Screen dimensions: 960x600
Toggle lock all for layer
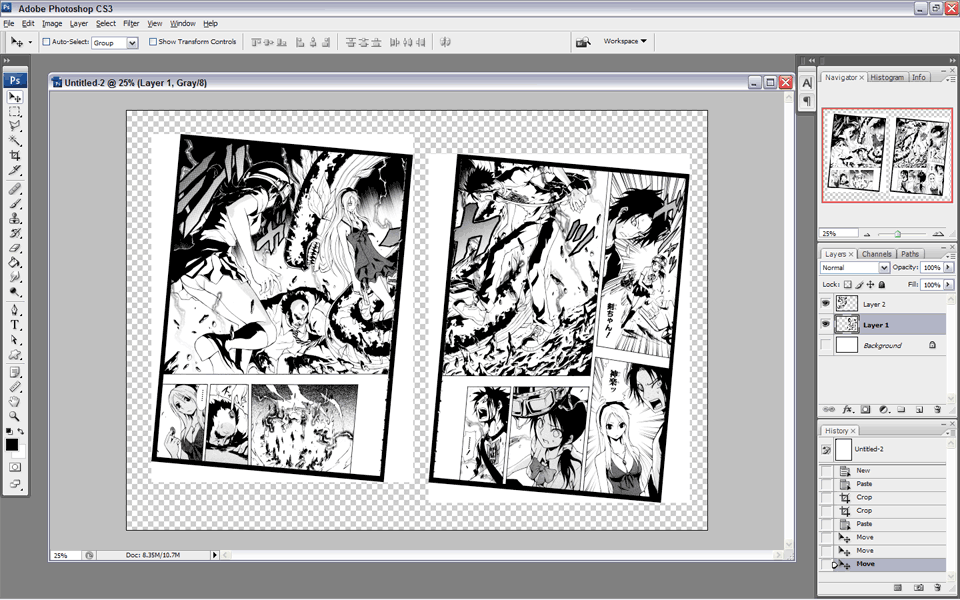pyautogui.click(x=882, y=285)
